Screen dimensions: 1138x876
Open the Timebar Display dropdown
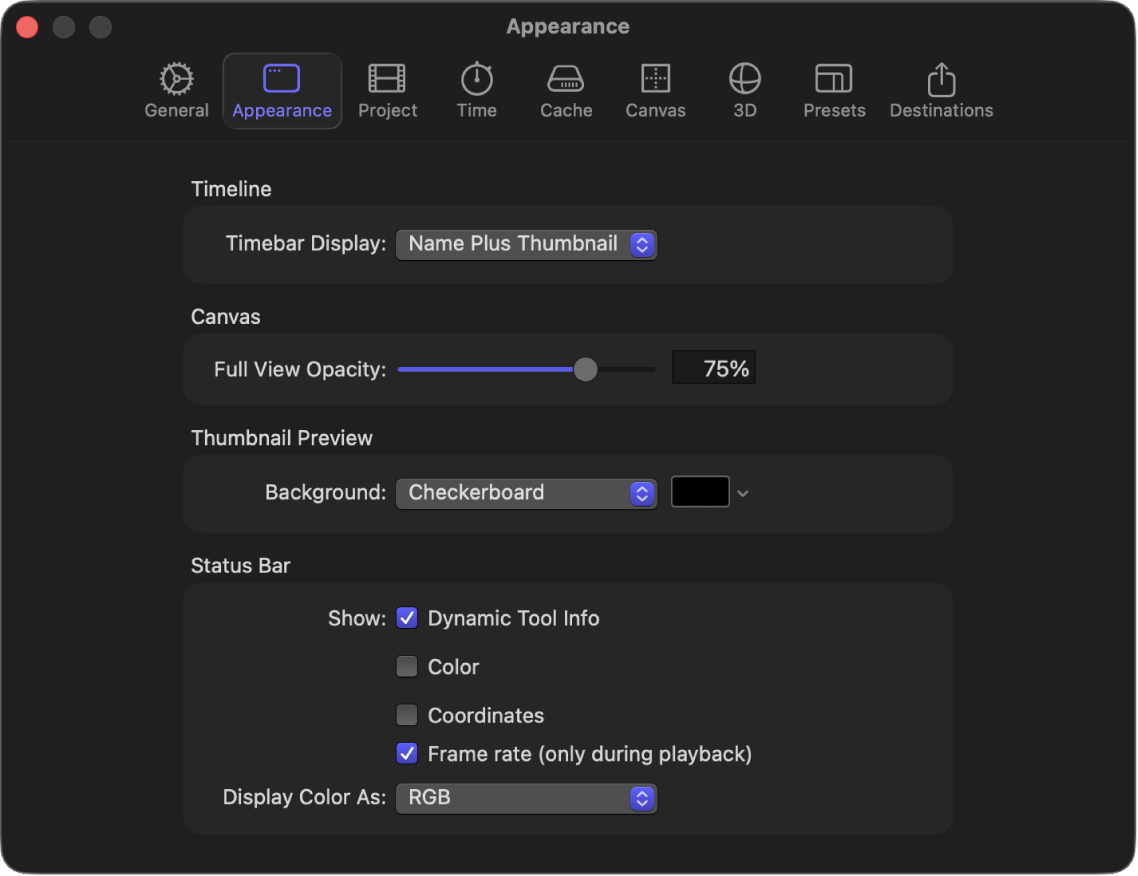[526, 245]
